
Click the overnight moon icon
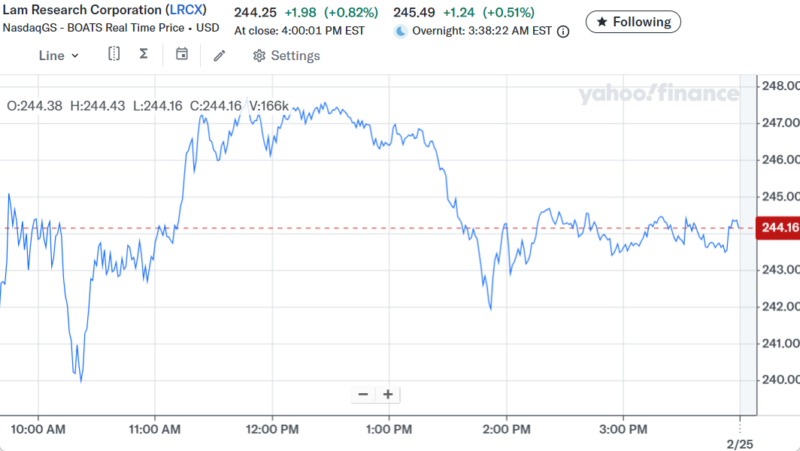pos(401,31)
